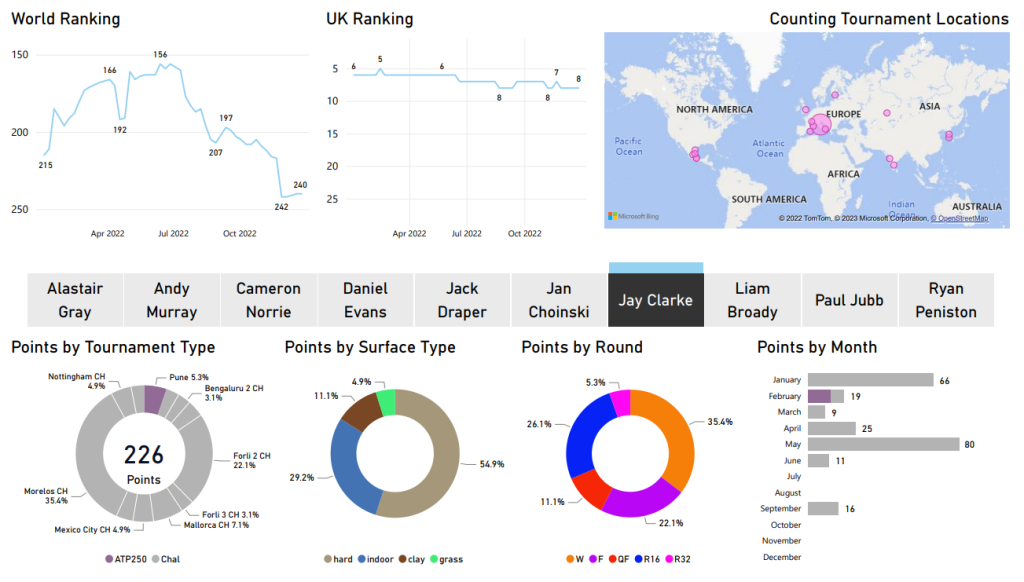Select the purple Pune donut segment
Screen dimensions: 1024x582
153,399
